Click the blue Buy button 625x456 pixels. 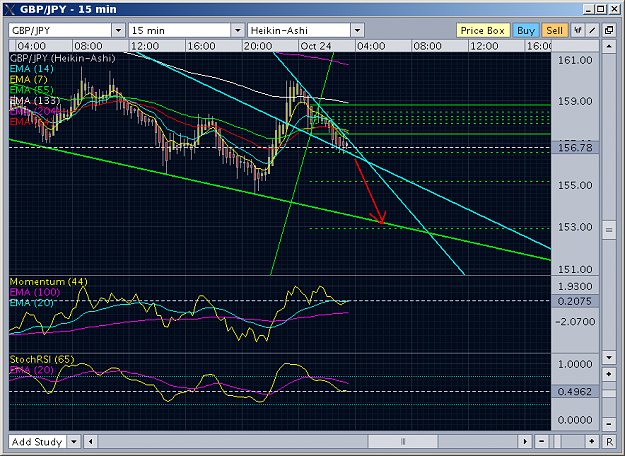[526, 30]
